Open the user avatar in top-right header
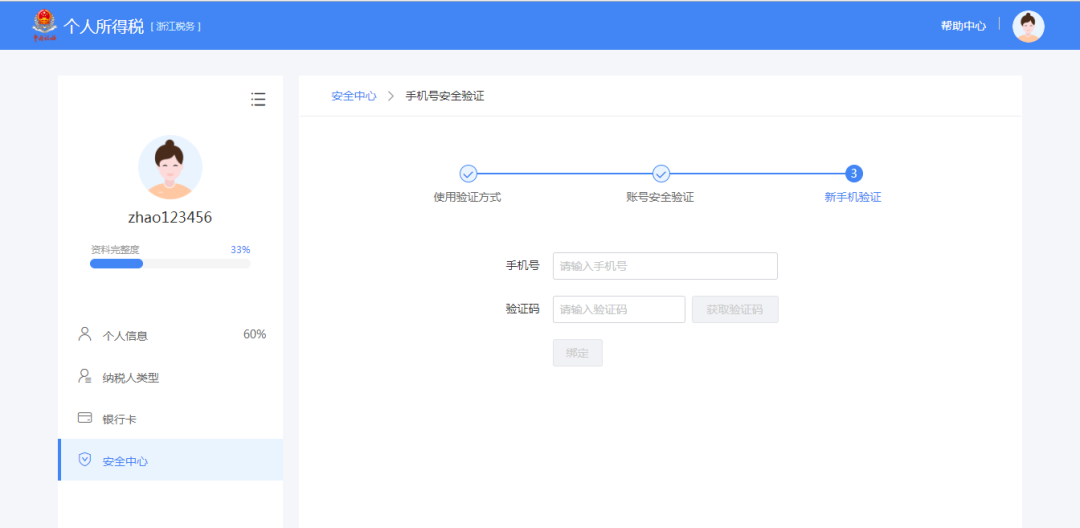This screenshot has height=528, width=1080. click(1028, 26)
